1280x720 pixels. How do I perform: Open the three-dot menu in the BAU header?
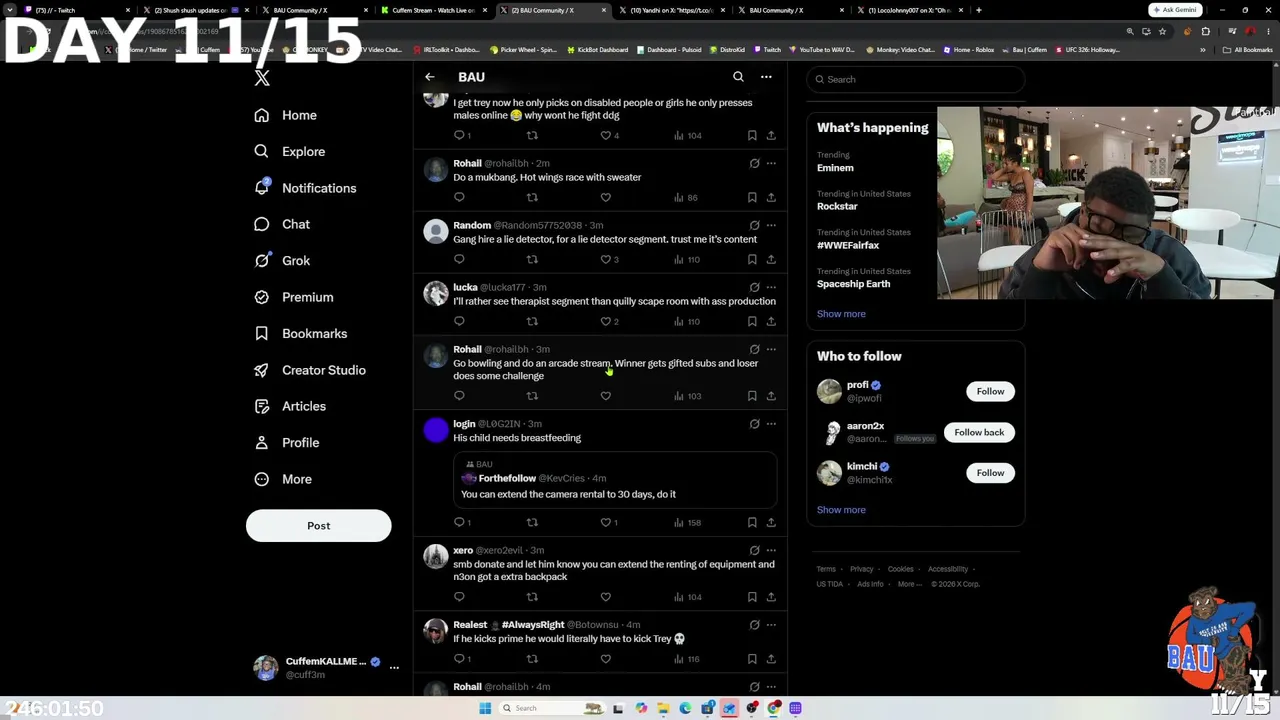(766, 77)
